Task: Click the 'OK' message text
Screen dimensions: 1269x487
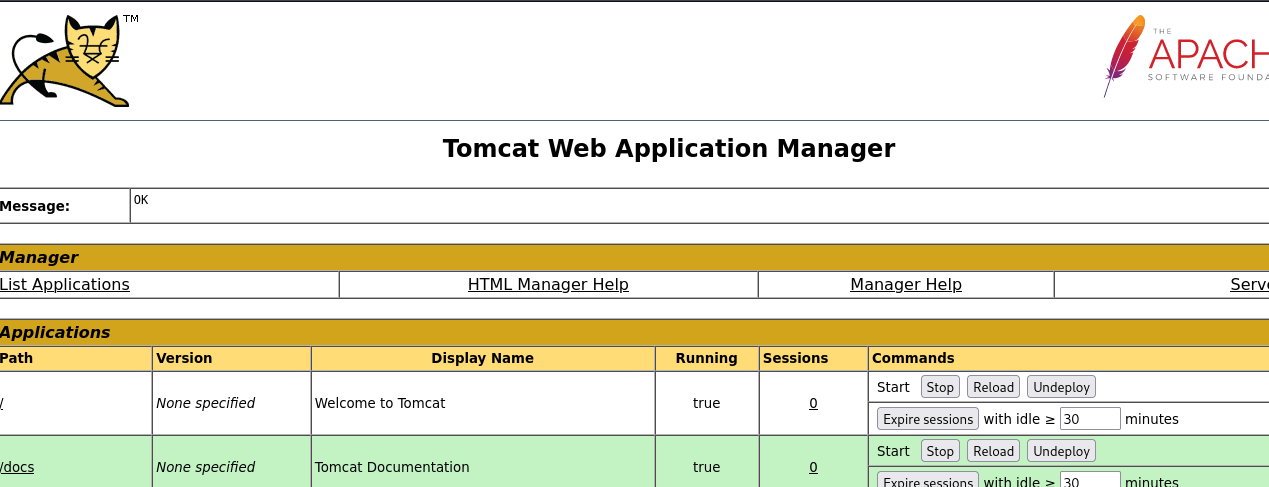Action: 141,200
